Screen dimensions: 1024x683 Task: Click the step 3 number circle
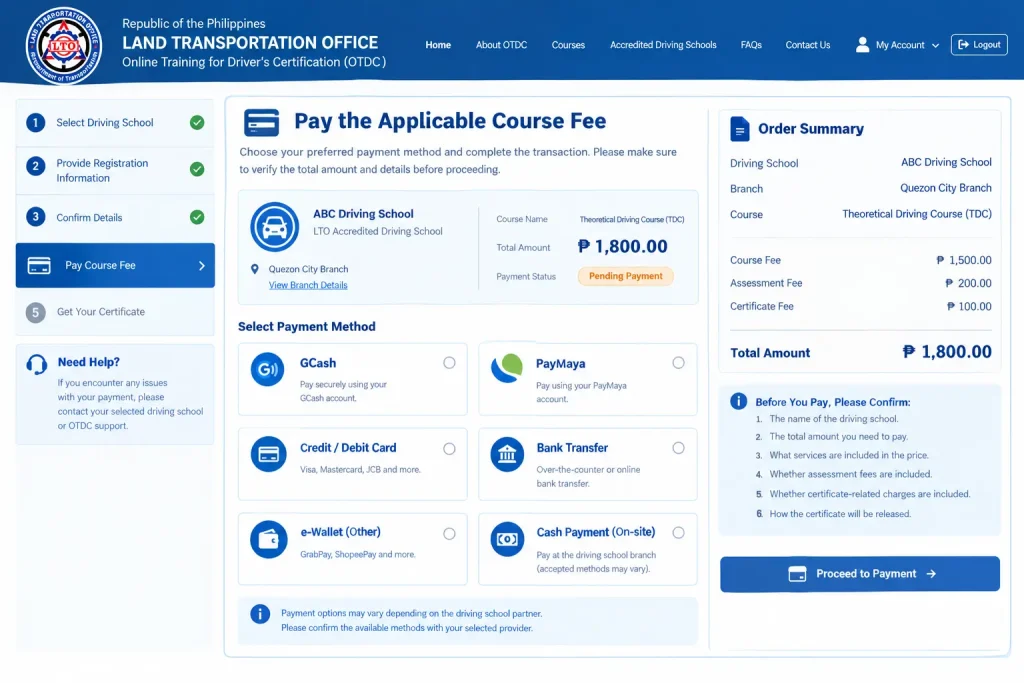tap(35, 217)
